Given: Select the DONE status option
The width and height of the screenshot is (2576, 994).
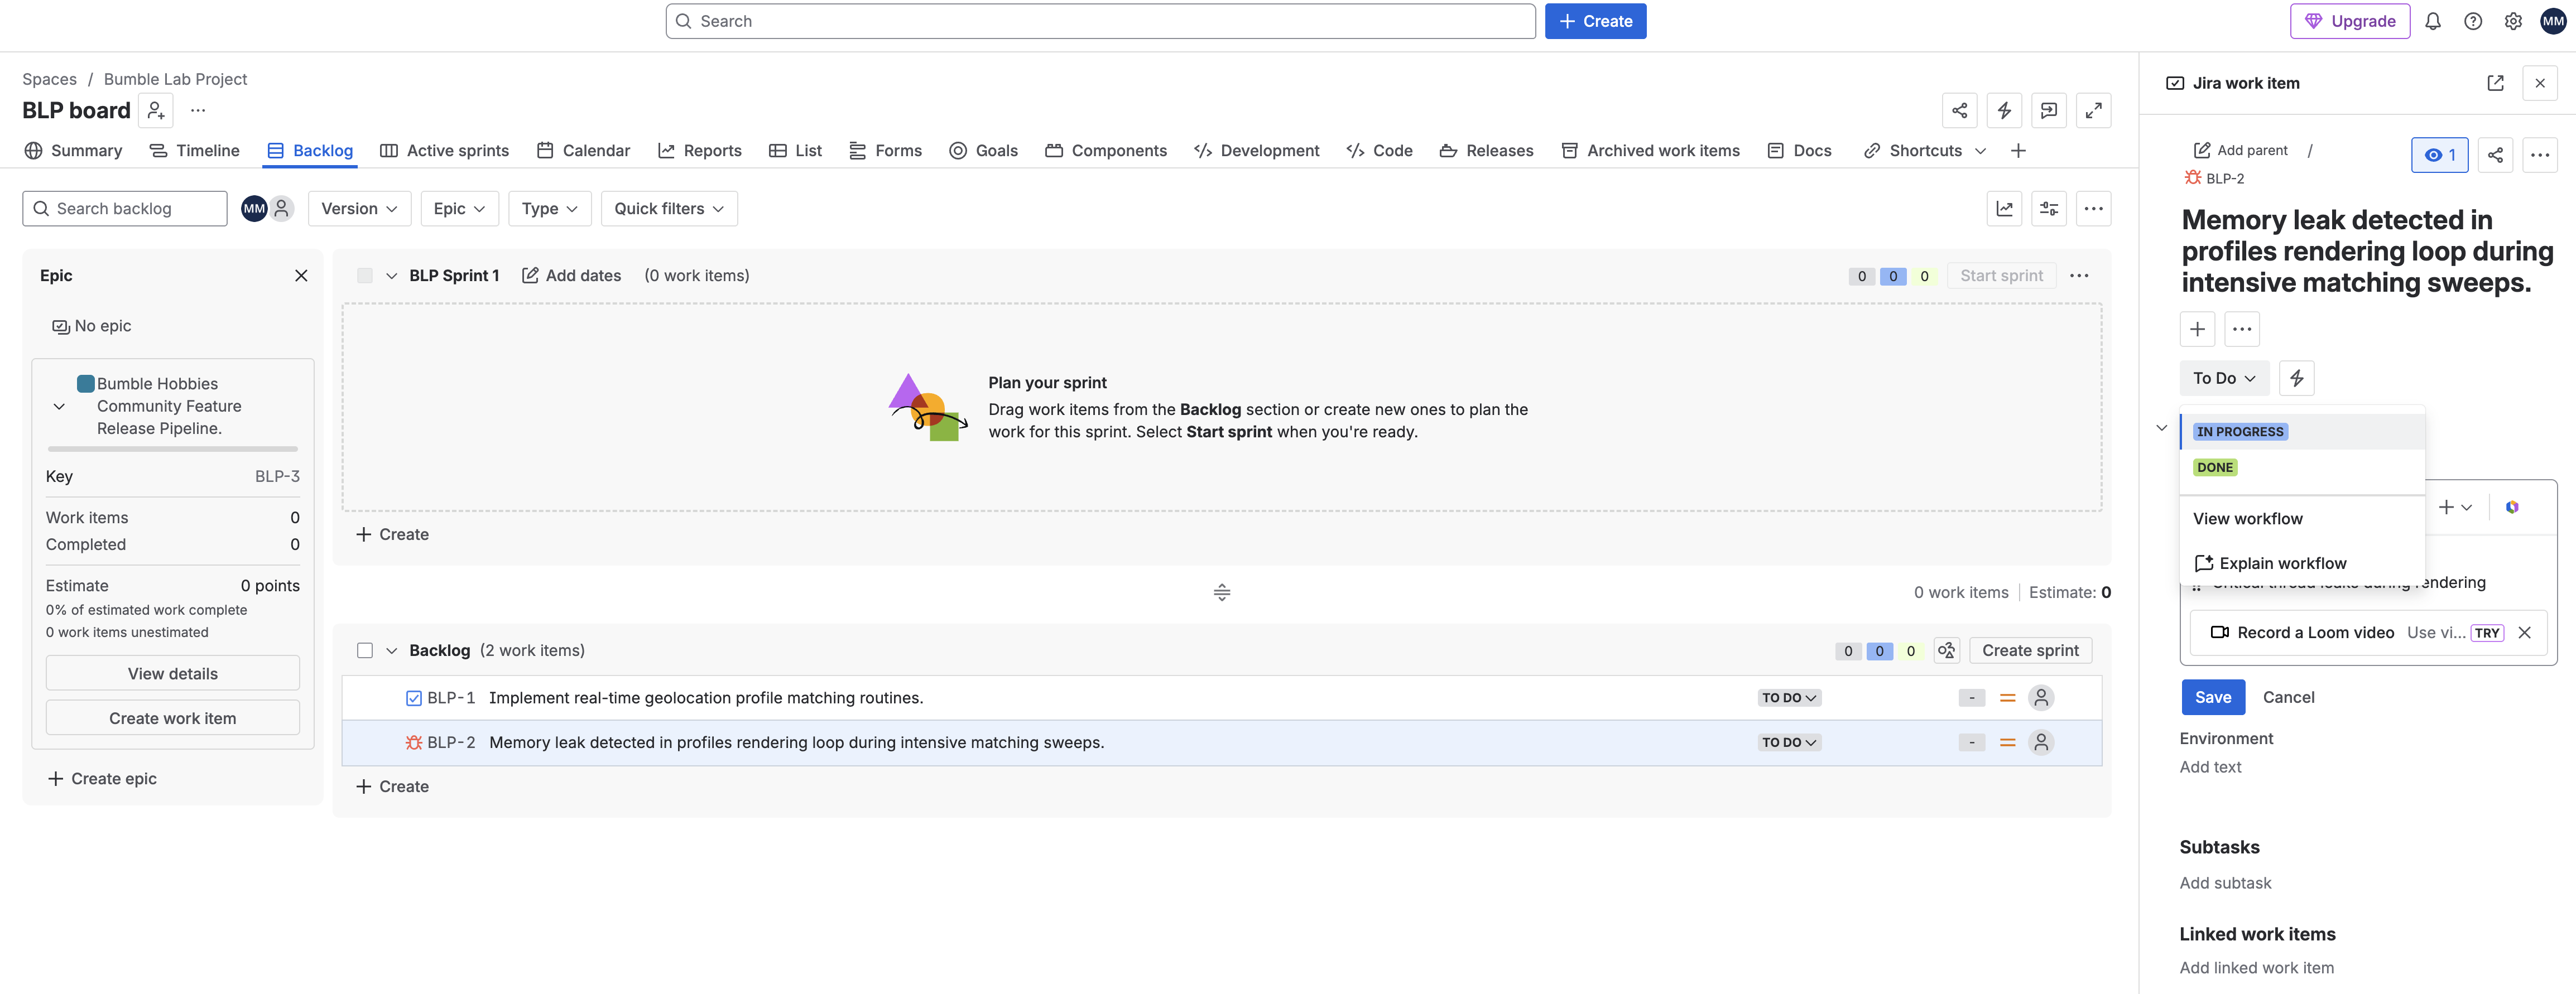Looking at the screenshot, I should 2302,468.
